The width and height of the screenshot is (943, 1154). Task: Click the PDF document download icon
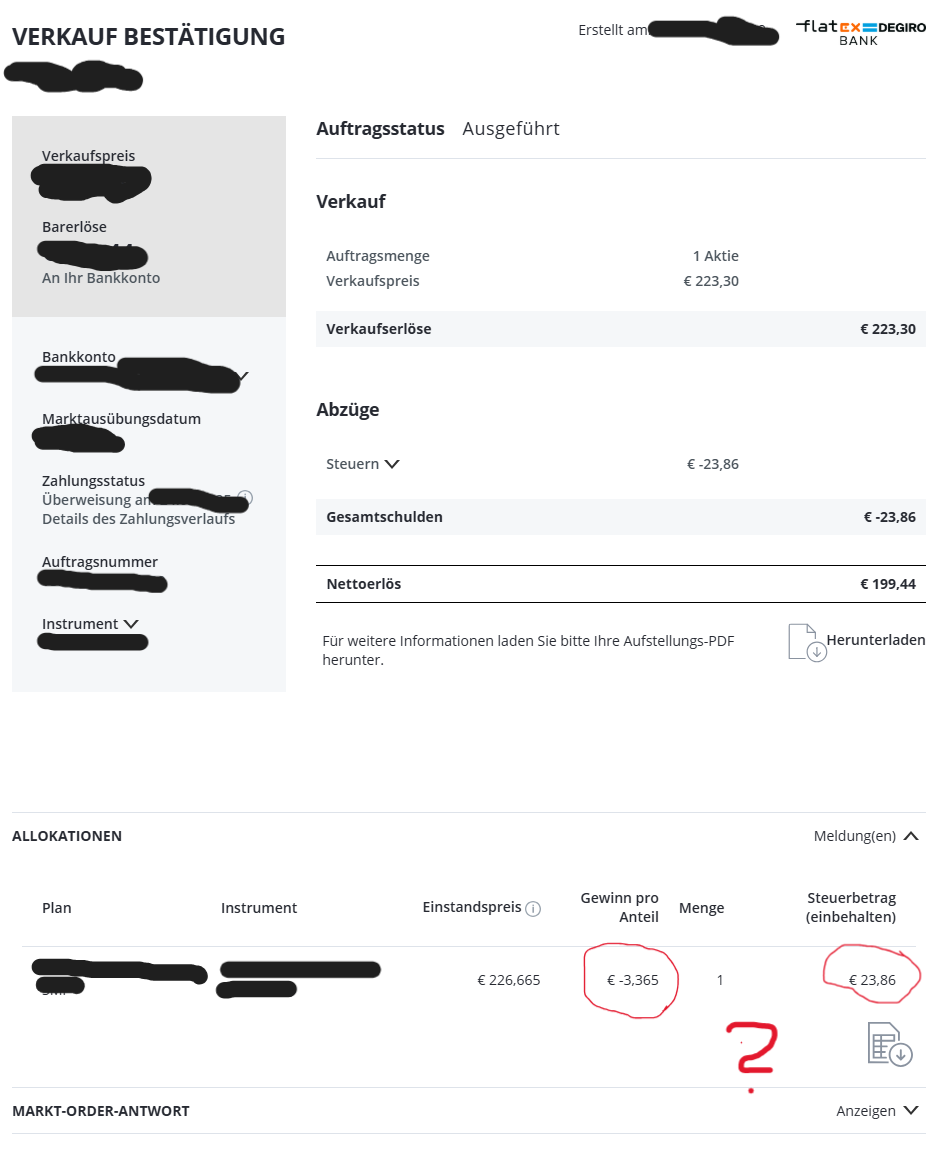[x=806, y=642]
